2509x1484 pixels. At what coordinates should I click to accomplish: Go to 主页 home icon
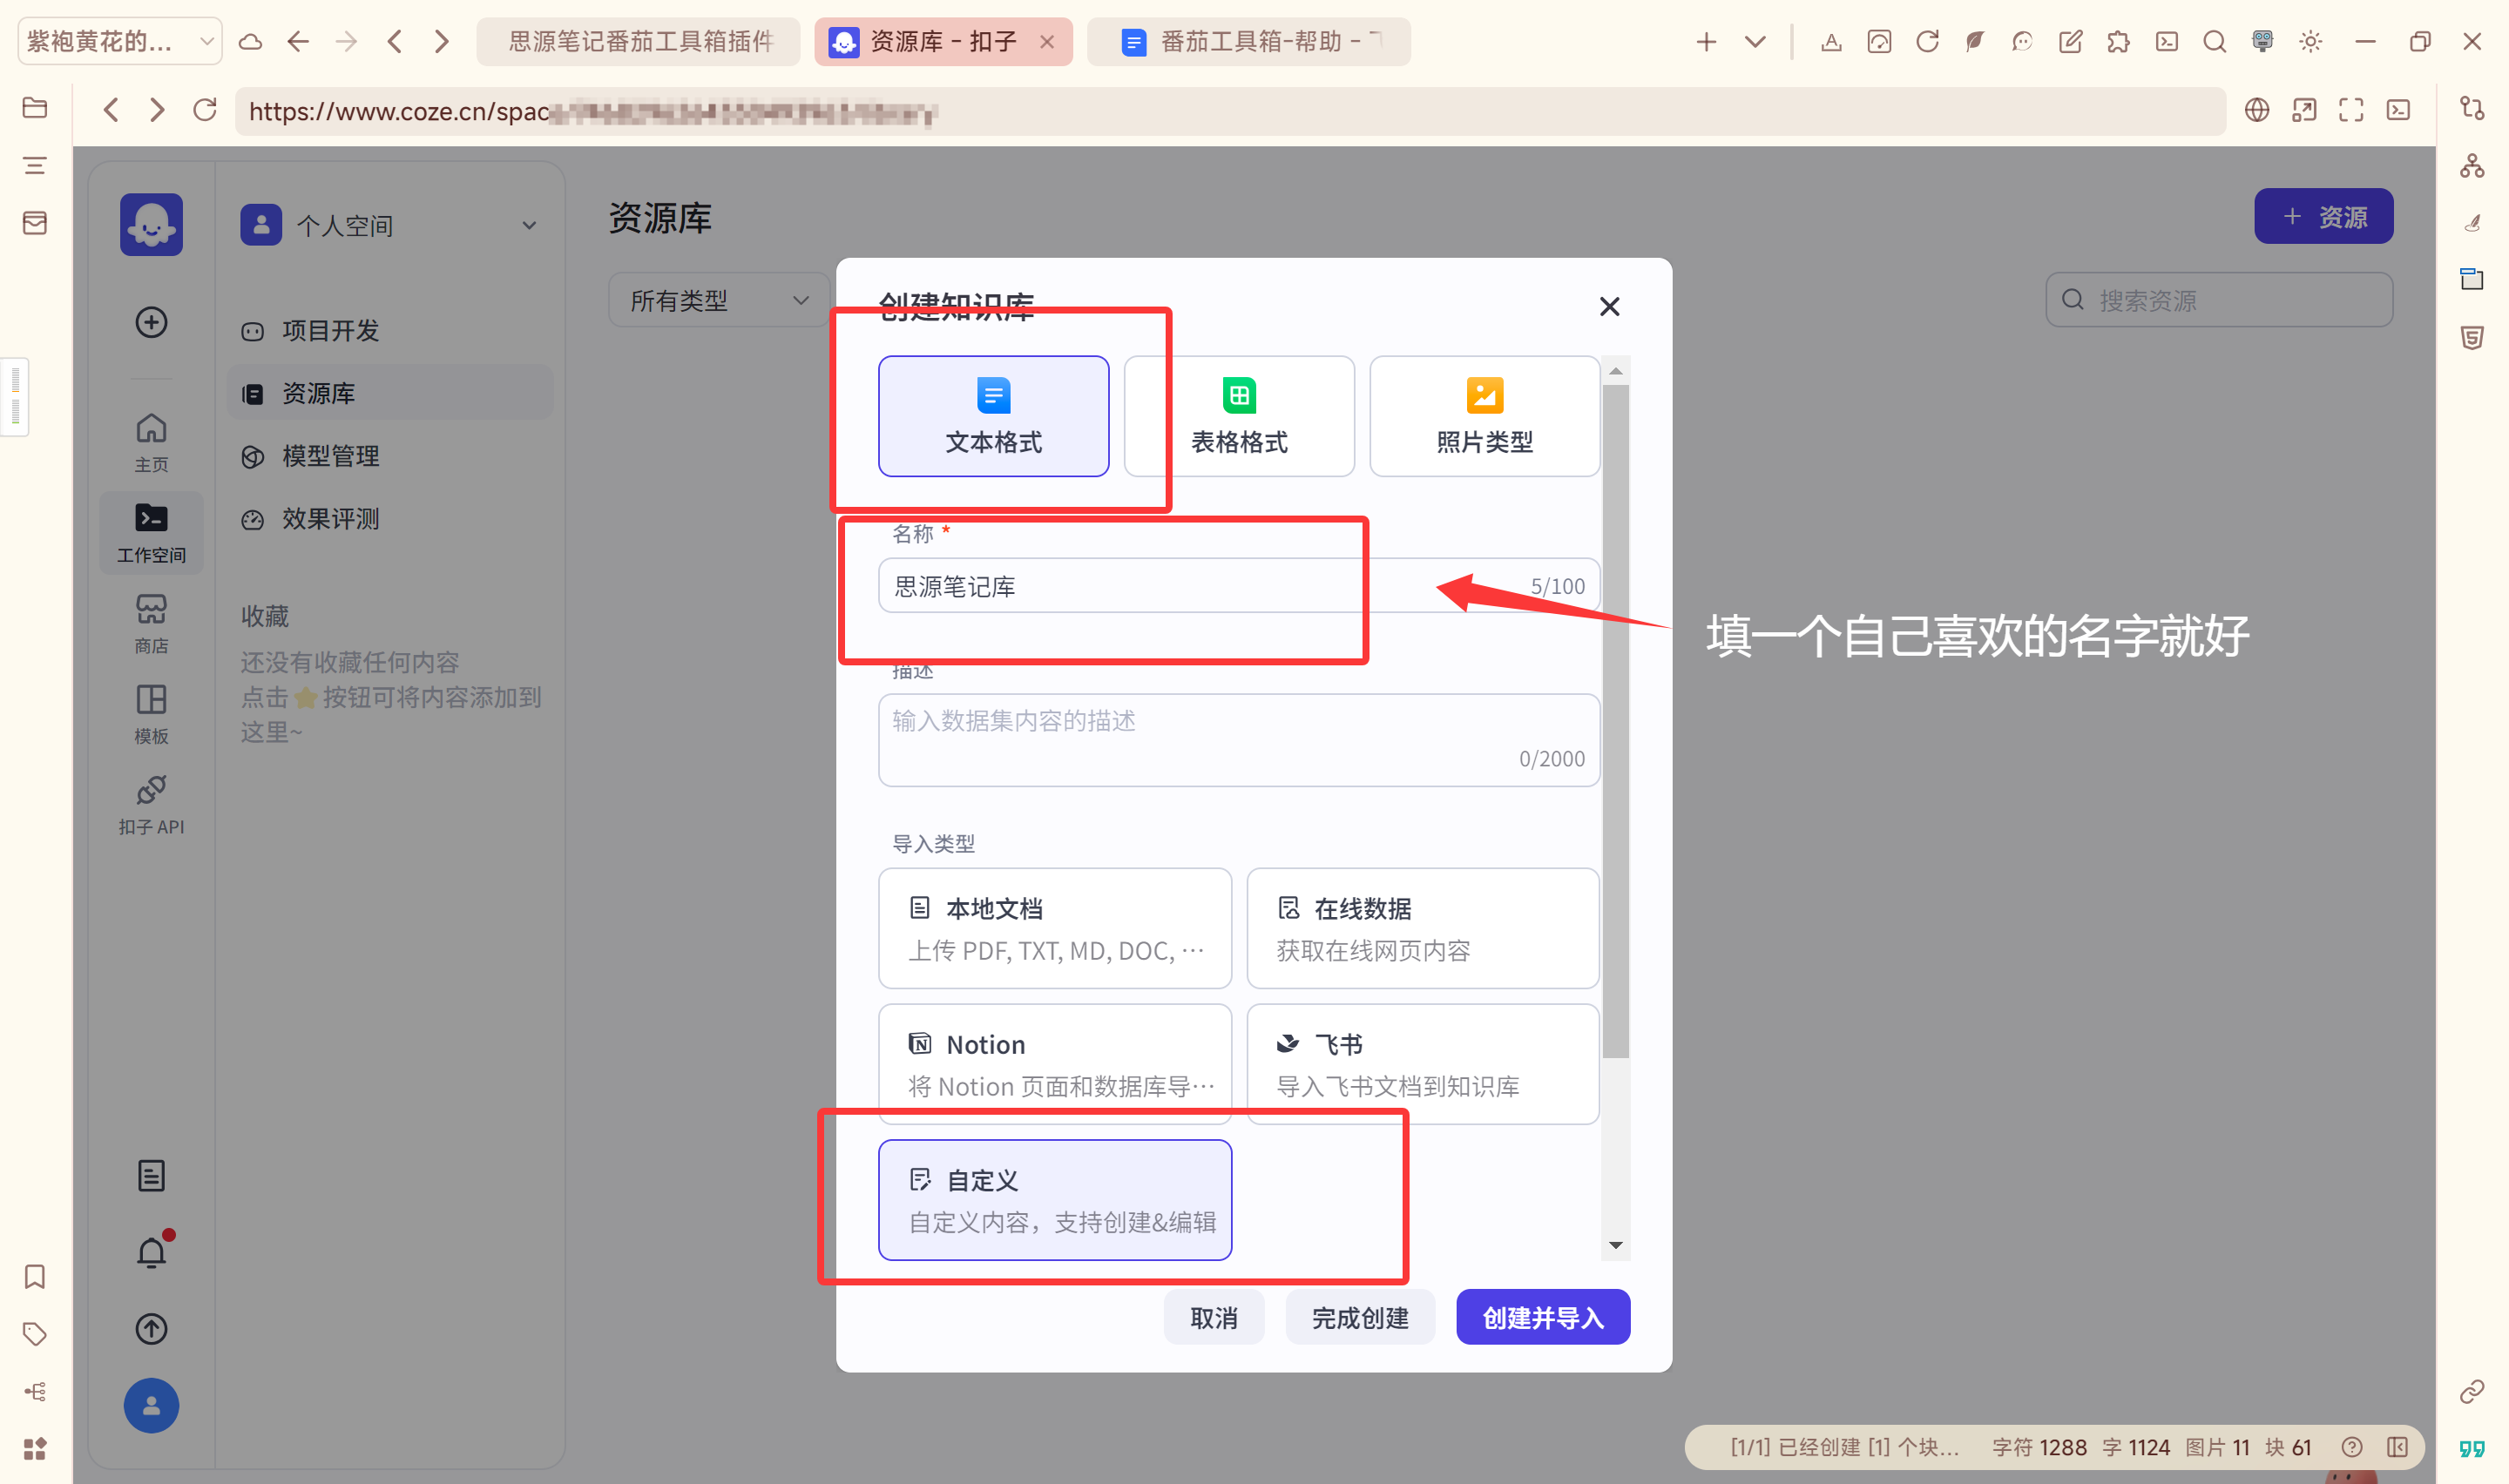pos(151,440)
